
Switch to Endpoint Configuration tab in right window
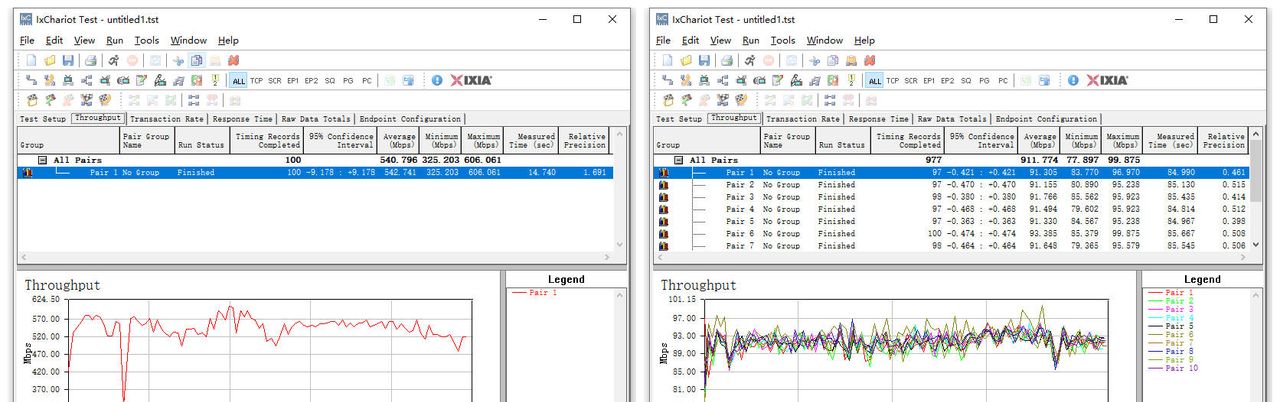[1046, 119]
